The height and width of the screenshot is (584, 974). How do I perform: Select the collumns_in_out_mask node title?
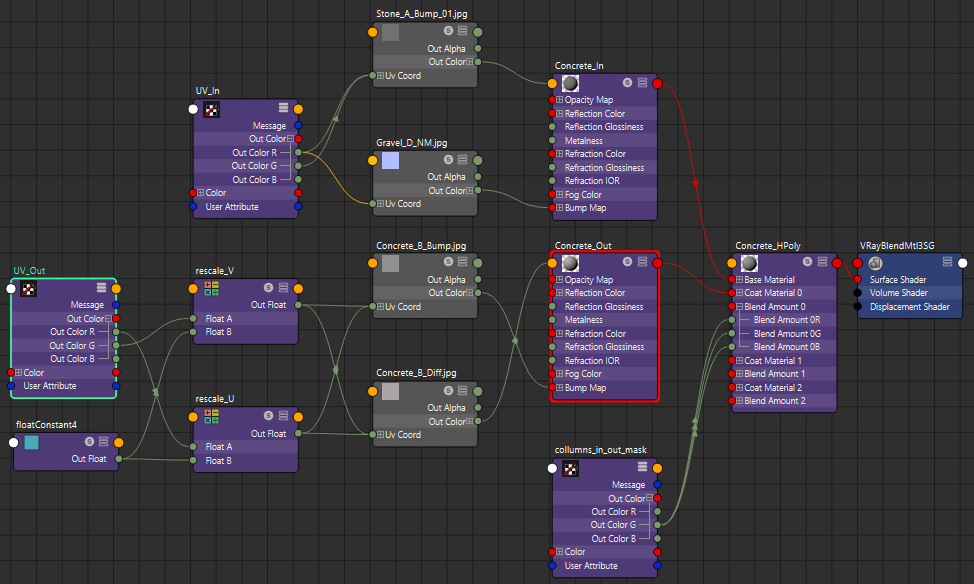601,449
